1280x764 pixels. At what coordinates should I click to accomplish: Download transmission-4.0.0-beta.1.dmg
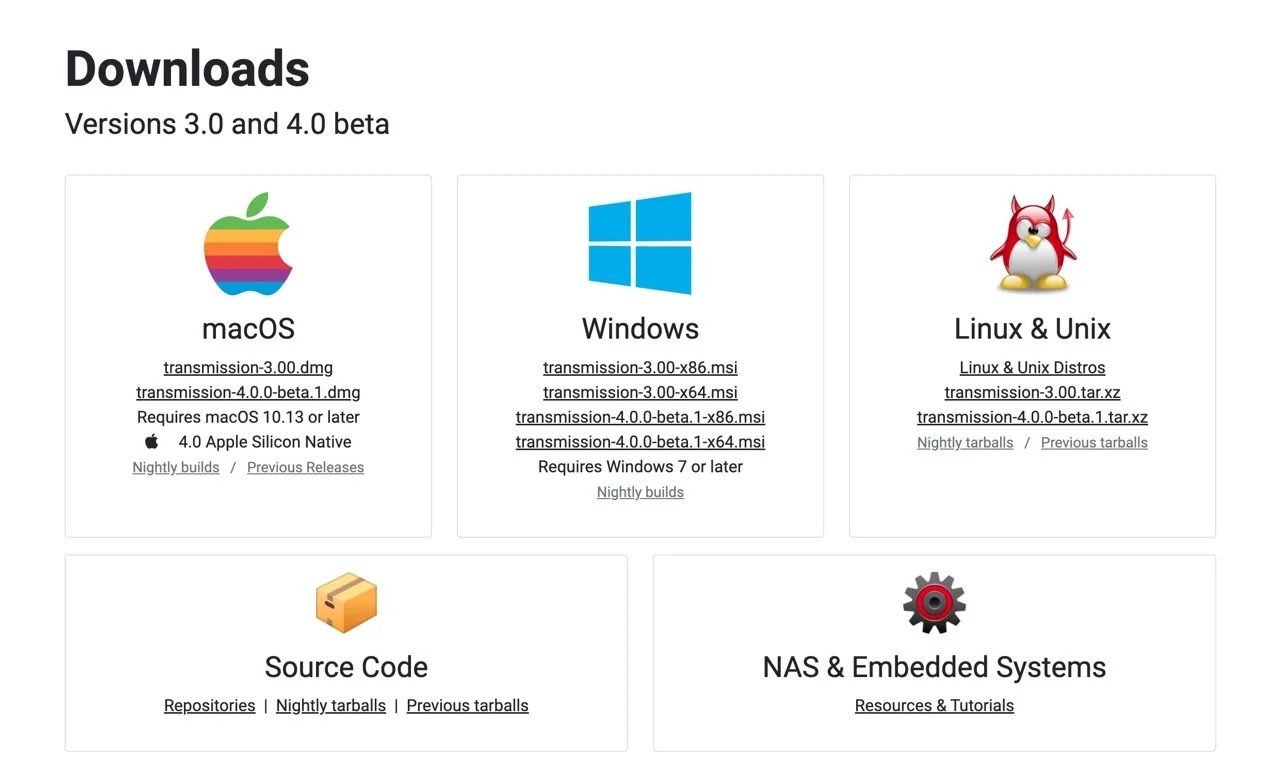[x=248, y=393]
